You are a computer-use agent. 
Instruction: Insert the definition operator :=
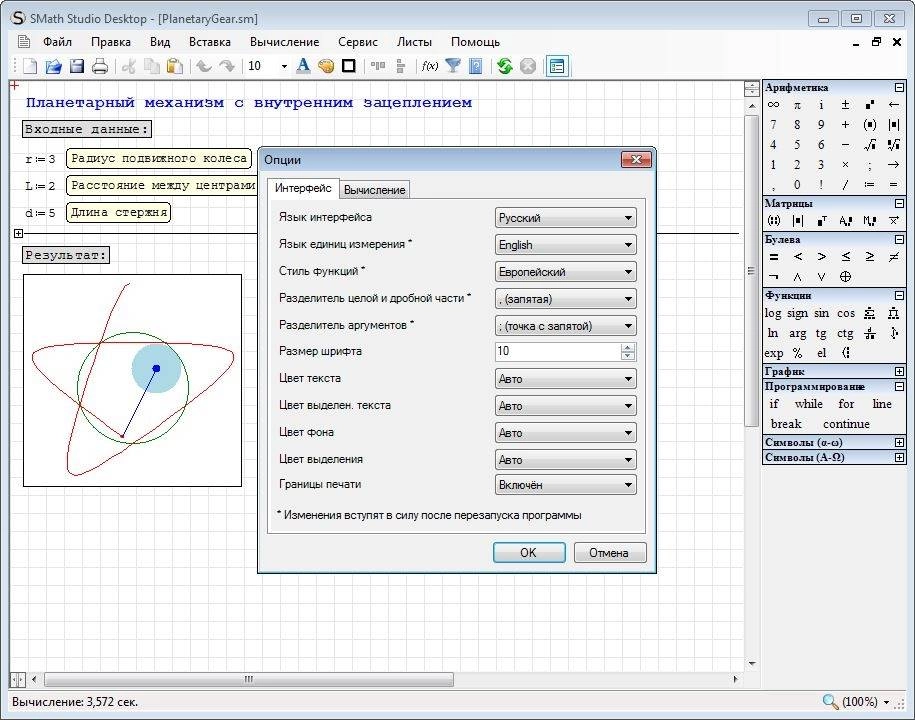[x=869, y=185]
